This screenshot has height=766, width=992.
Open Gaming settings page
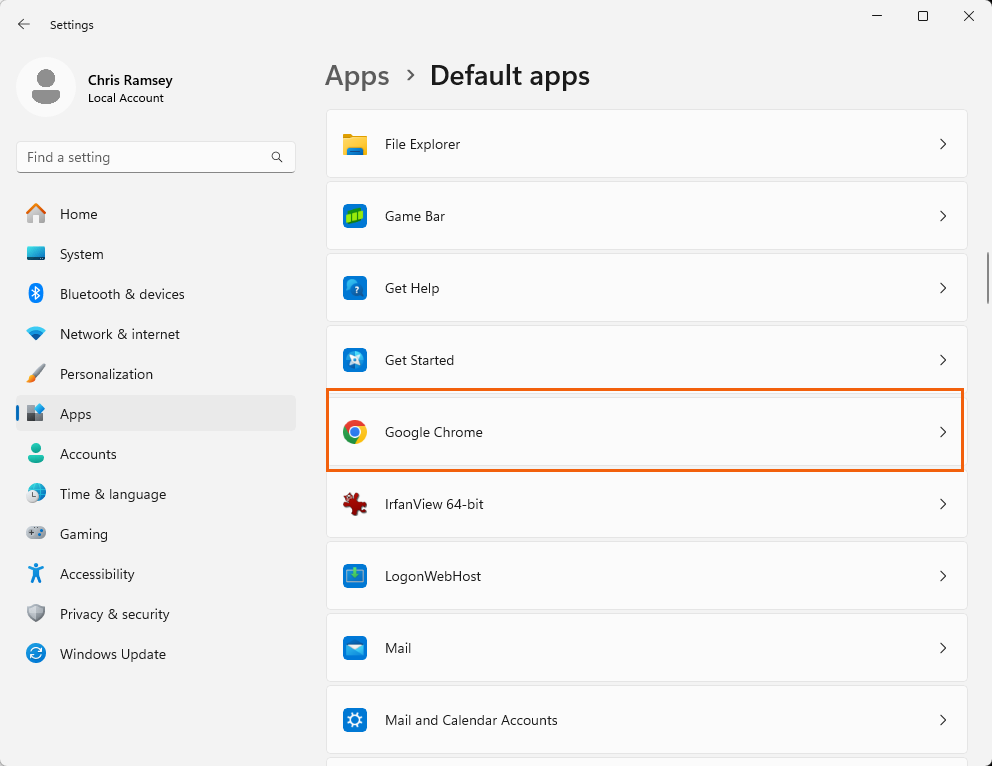[x=156, y=533]
